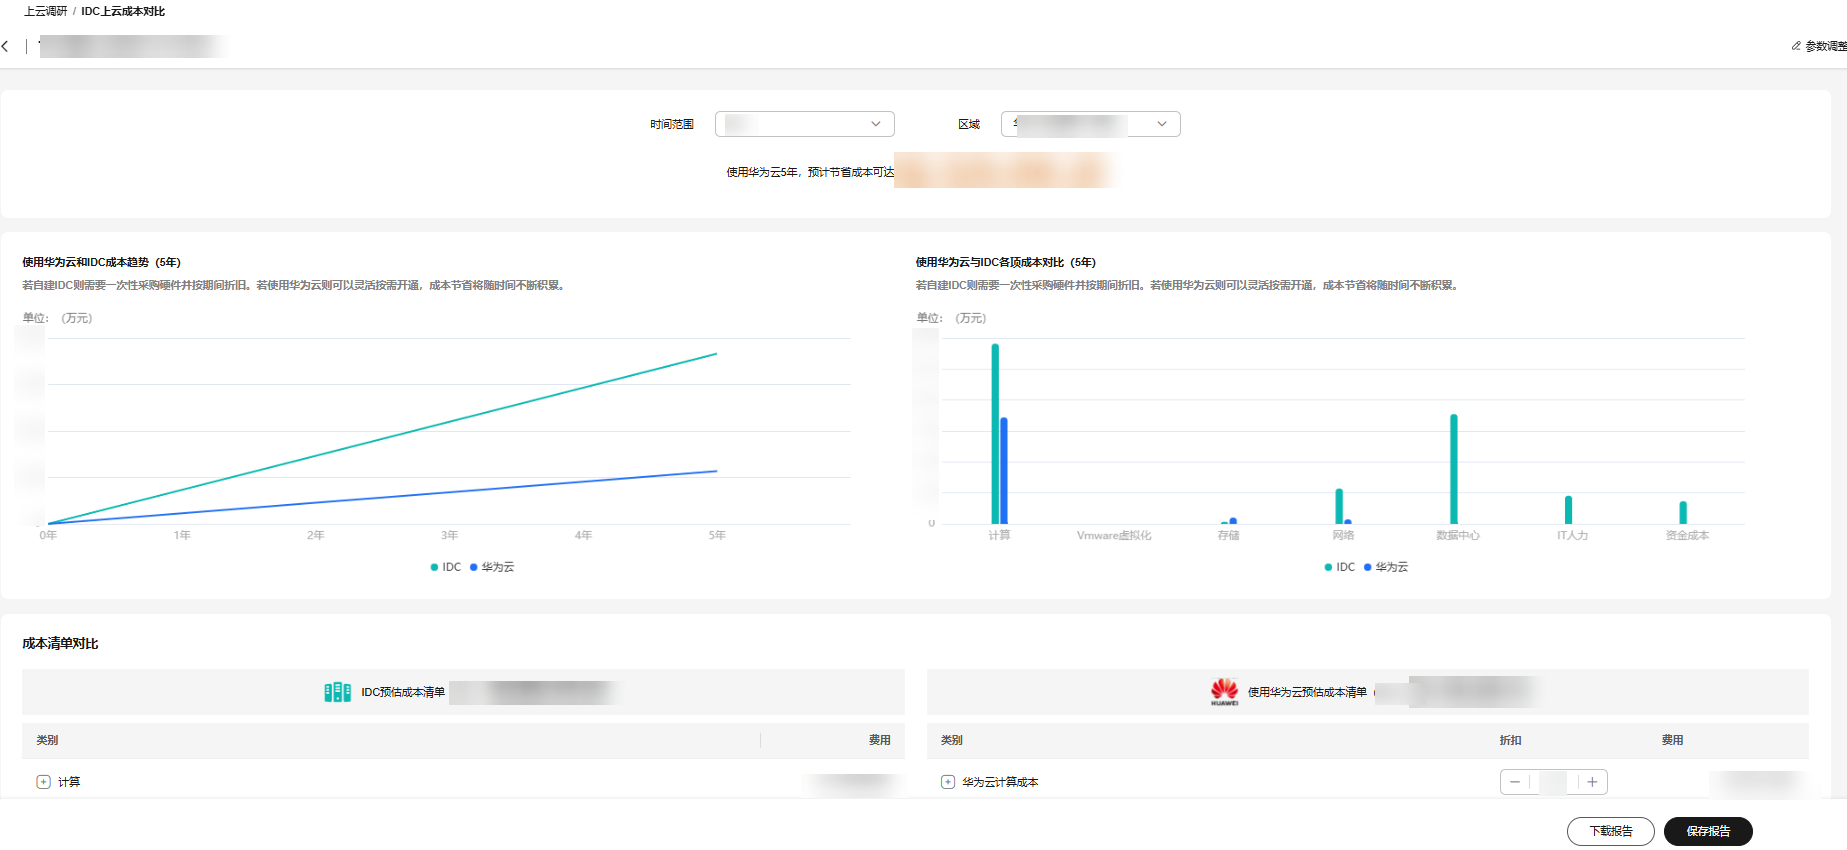Click the 3年 axis label on the line chart
This screenshot has height=850, width=1847.
click(449, 536)
